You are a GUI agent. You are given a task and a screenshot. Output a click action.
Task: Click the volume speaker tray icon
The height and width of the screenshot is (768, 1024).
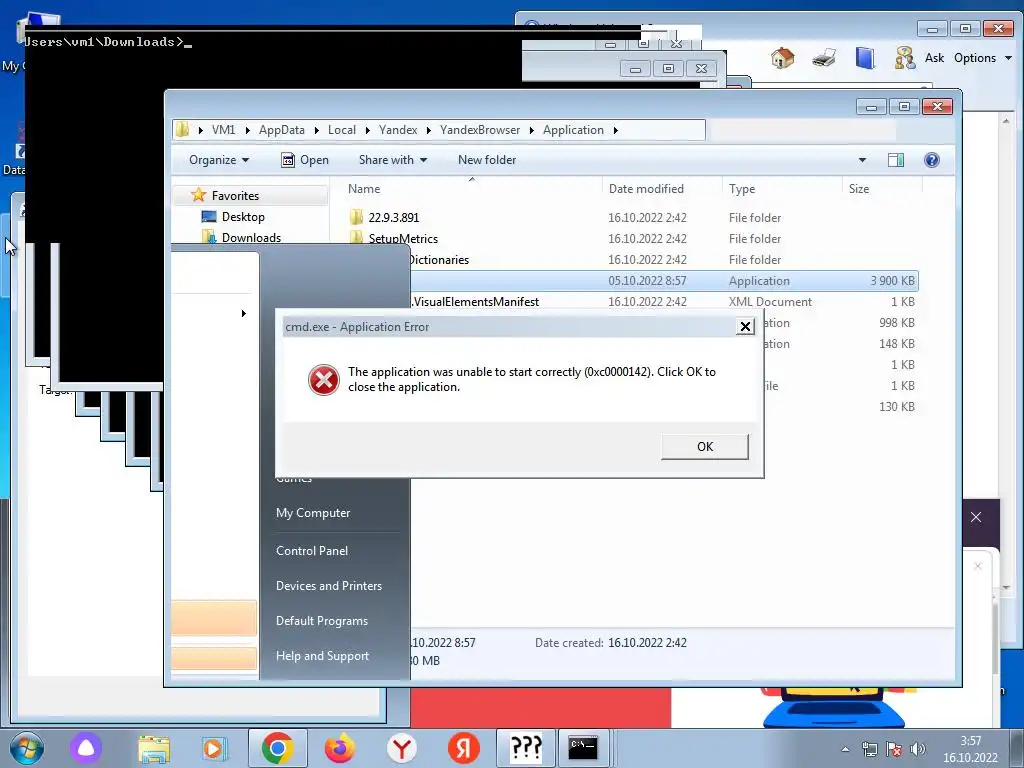pyautogui.click(x=918, y=749)
